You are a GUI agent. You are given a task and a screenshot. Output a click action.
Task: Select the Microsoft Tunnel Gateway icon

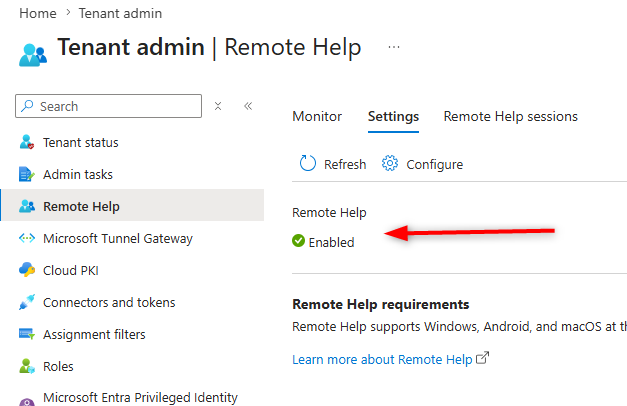[x=27, y=238]
